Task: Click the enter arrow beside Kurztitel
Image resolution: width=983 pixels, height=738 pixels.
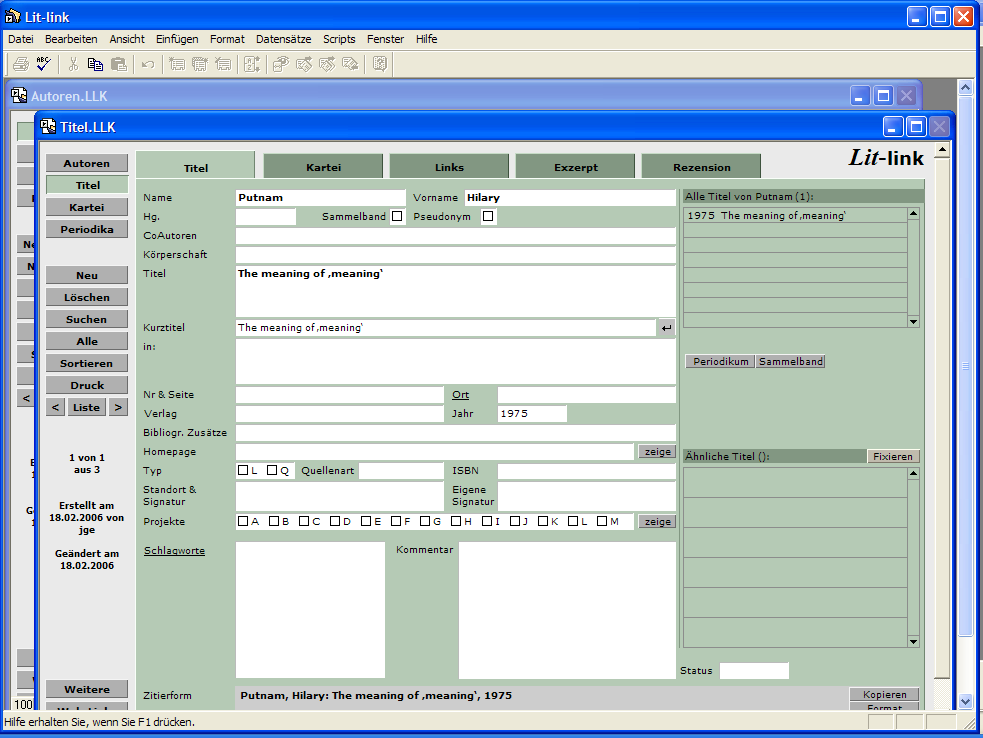Action: [x=666, y=328]
